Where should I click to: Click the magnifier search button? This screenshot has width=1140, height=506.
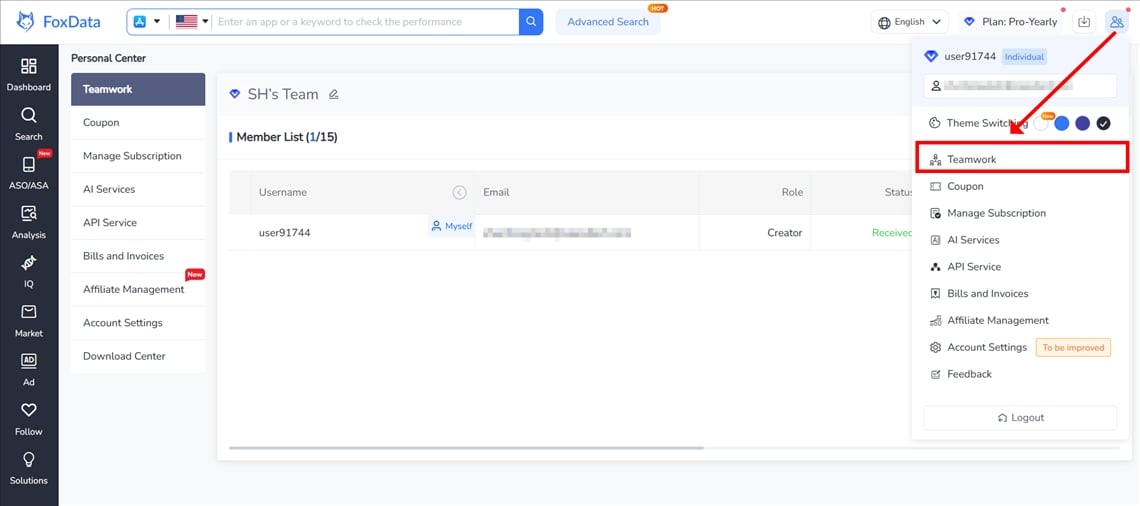point(531,22)
